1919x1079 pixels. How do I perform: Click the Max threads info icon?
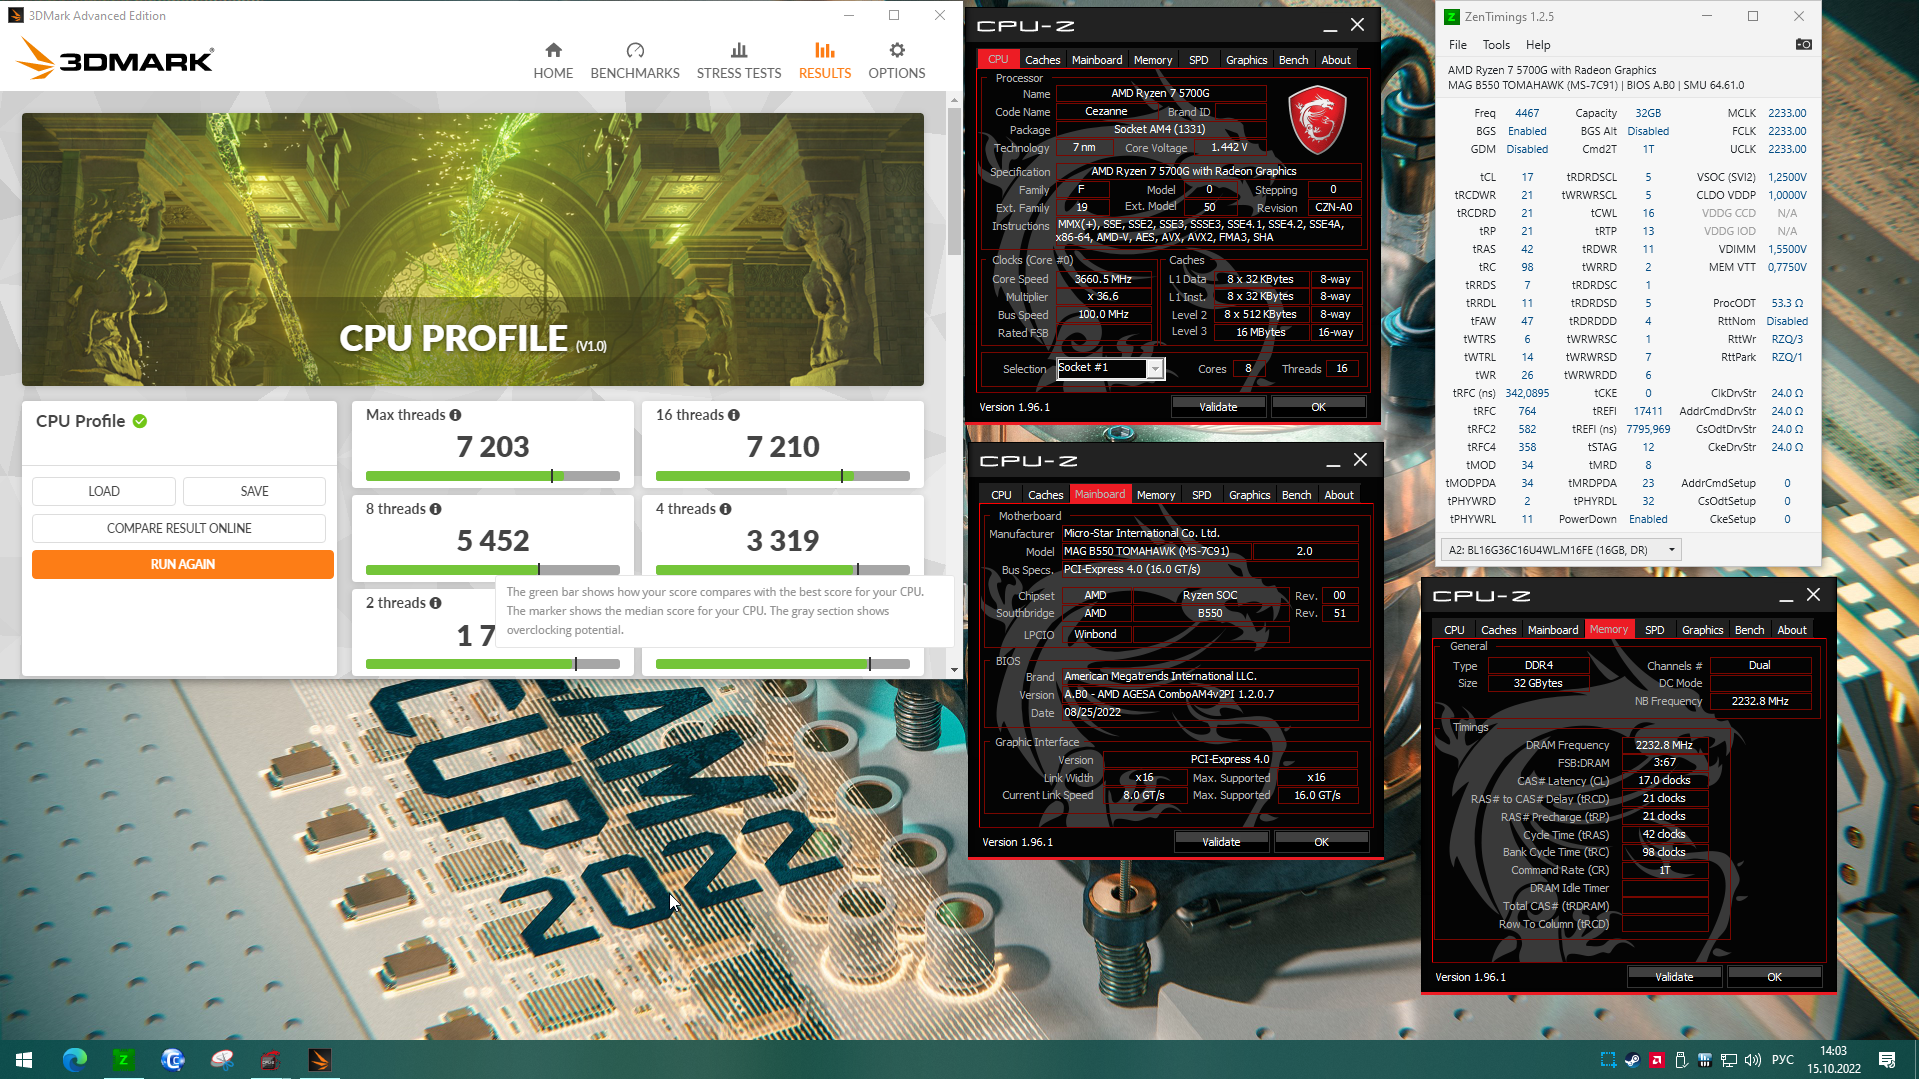455,415
